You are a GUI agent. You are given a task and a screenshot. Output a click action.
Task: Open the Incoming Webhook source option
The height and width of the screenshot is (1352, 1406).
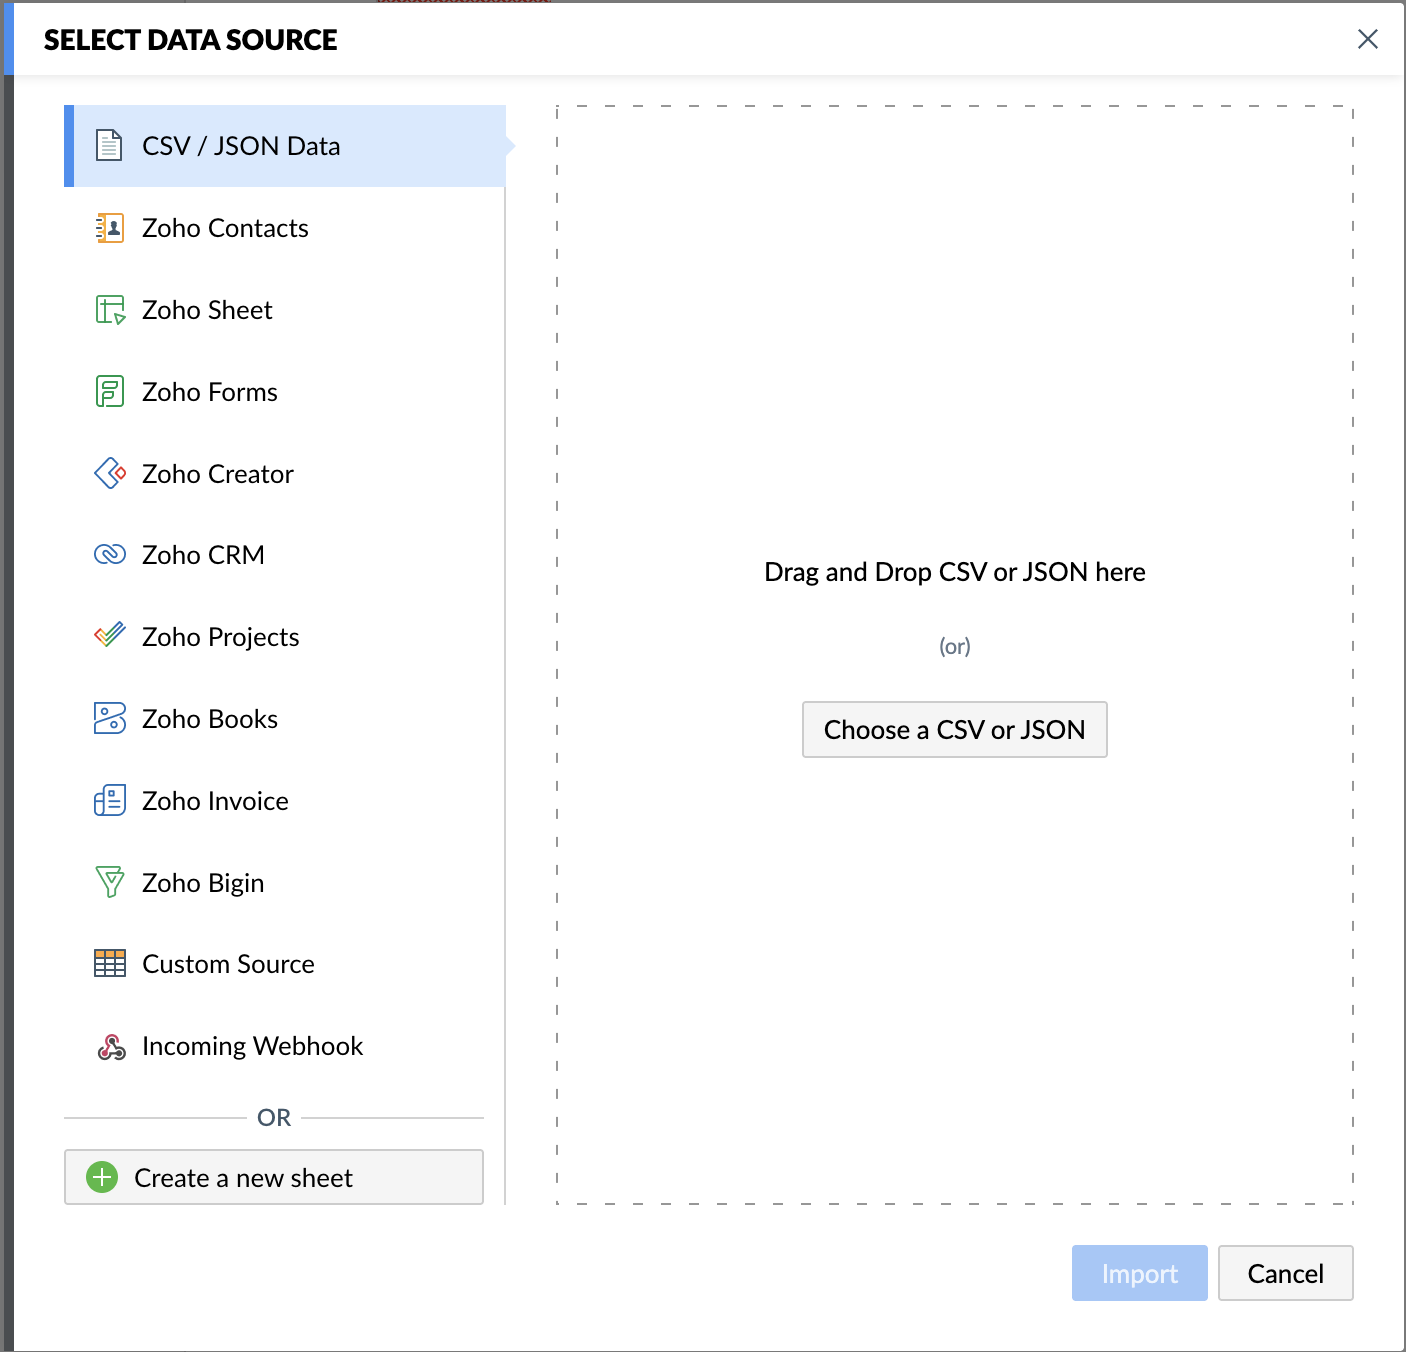[x=252, y=1046]
